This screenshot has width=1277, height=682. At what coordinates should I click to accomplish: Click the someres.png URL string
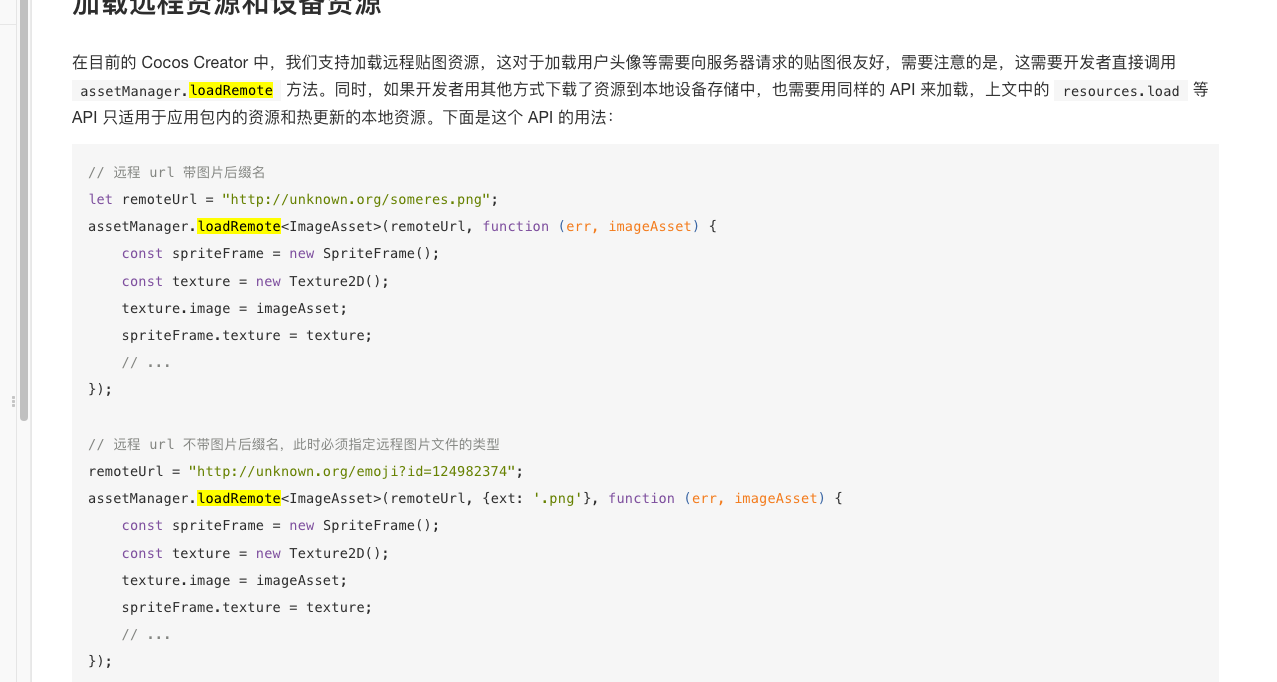coord(356,199)
